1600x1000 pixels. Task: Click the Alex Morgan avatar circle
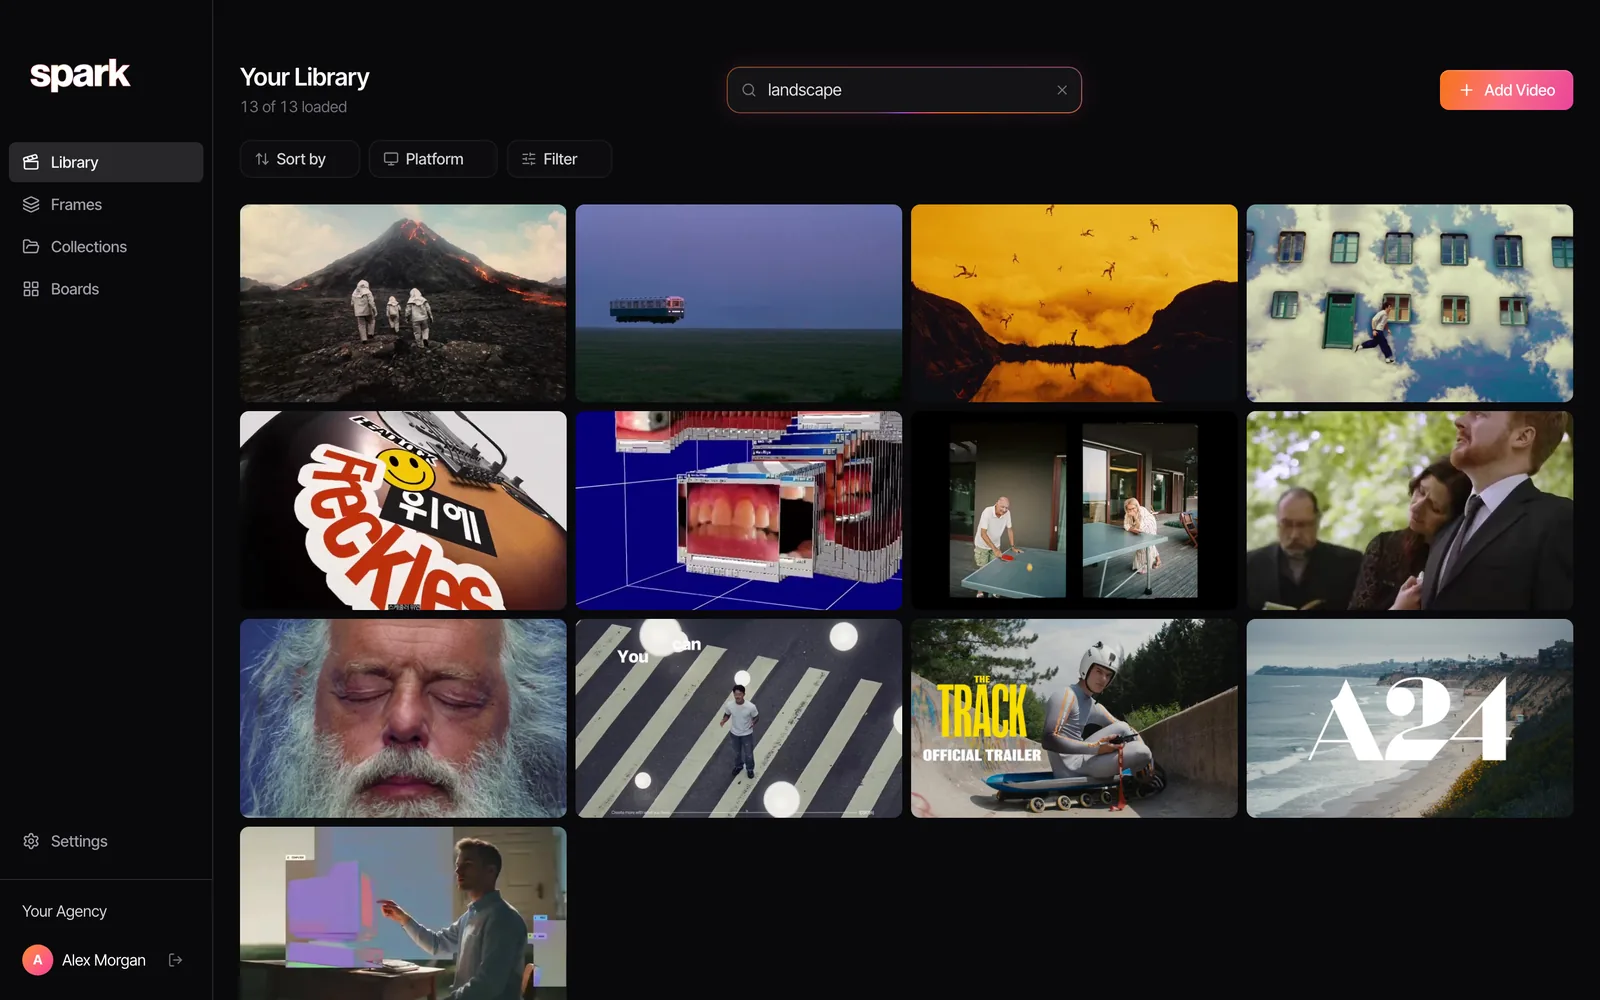click(37, 960)
